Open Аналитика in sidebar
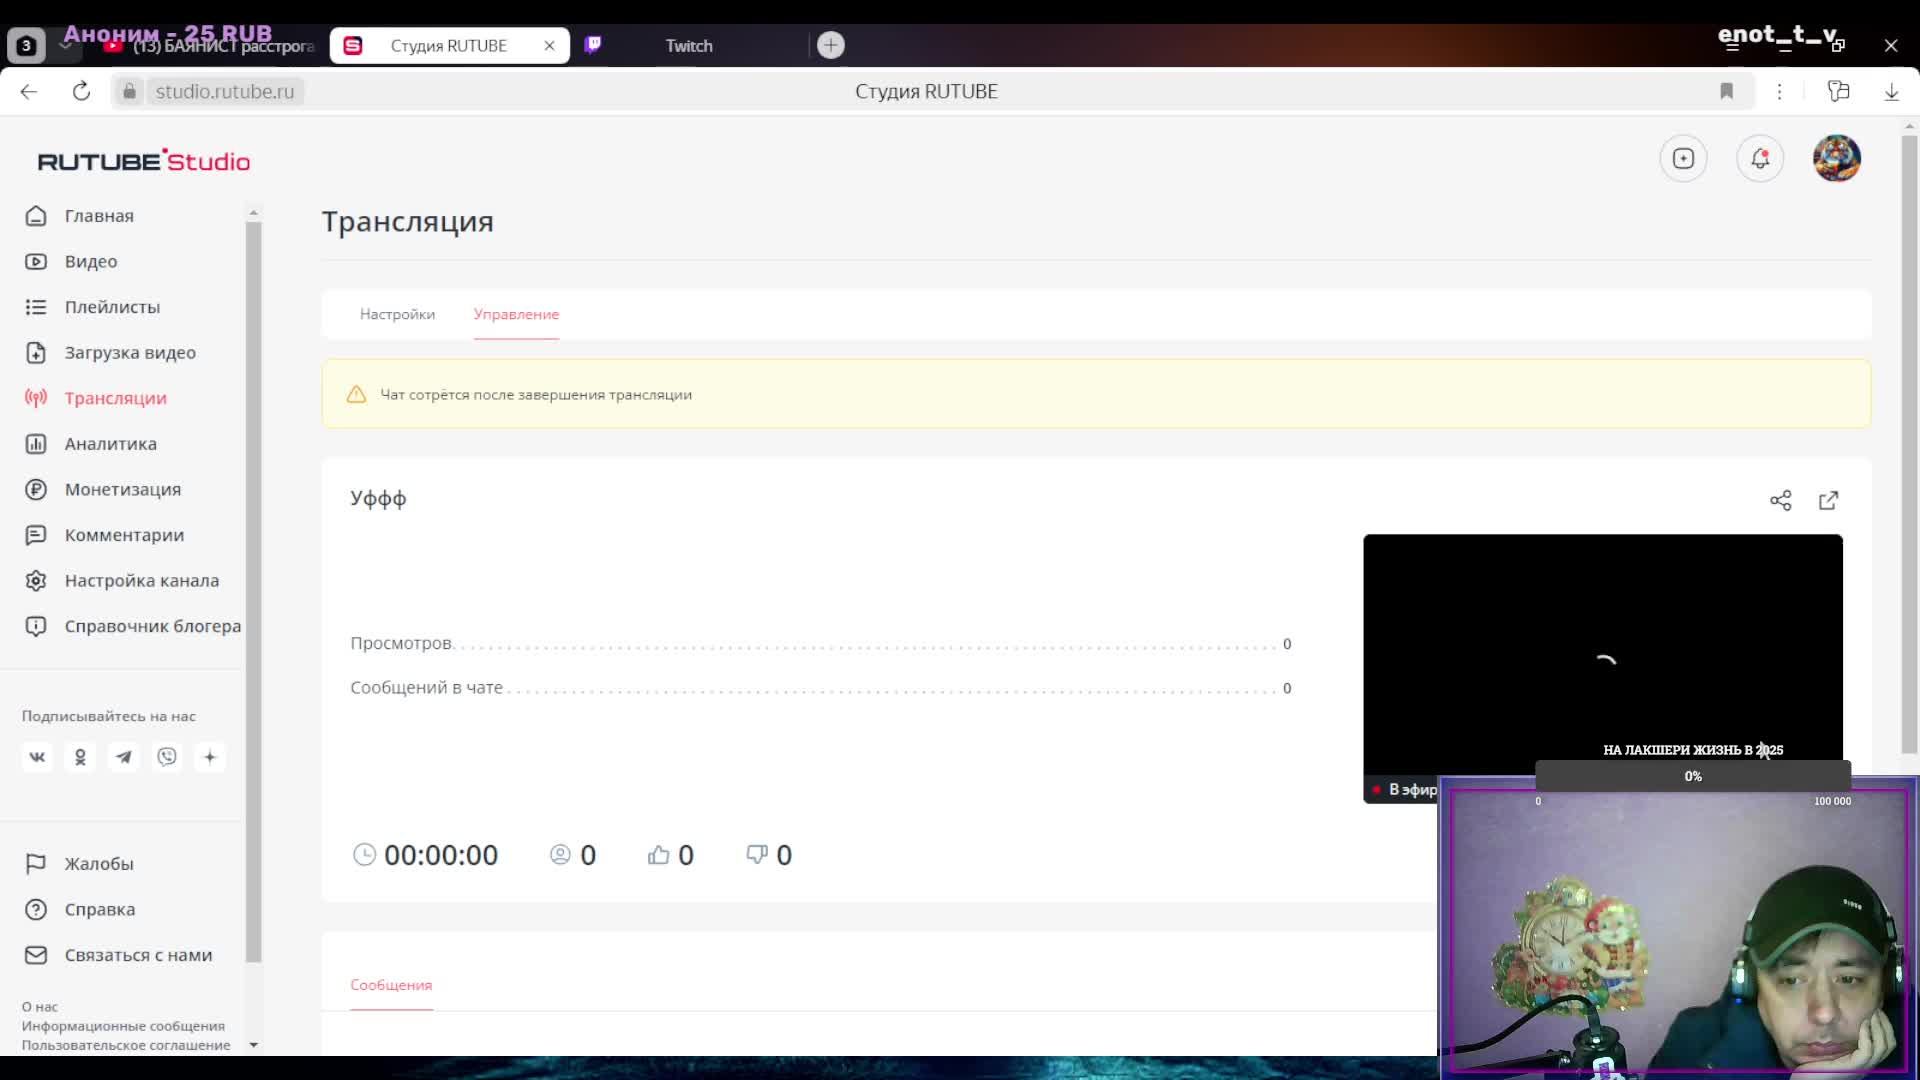 tap(111, 444)
